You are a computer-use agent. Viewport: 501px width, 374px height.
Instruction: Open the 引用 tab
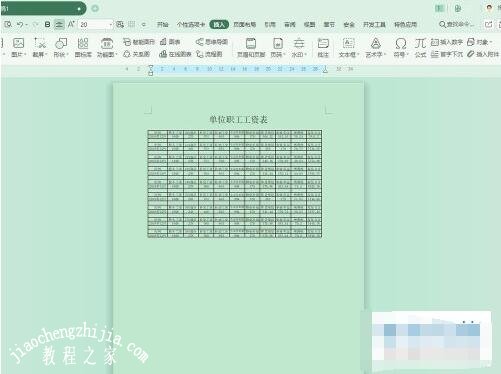tap(270, 24)
